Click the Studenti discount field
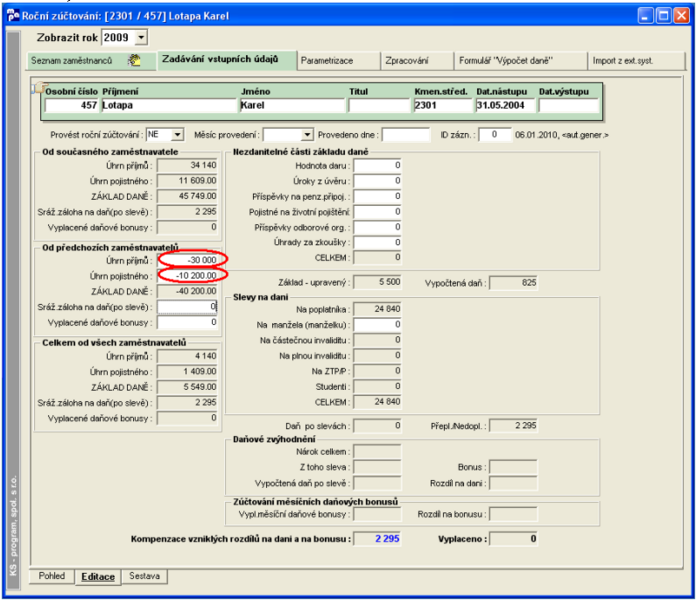 (377, 386)
